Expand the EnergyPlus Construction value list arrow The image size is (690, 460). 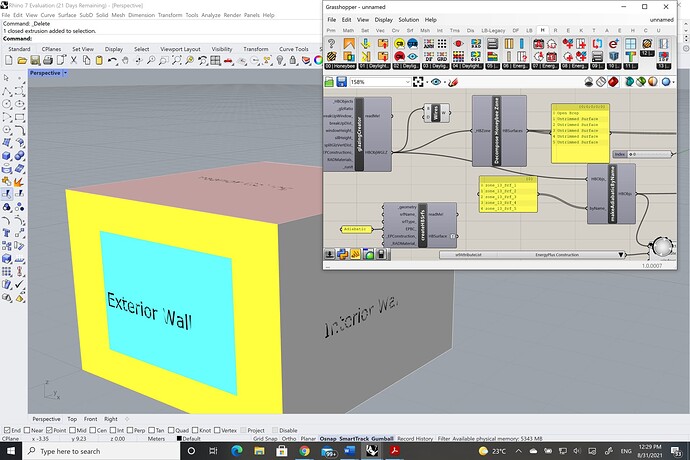pyautogui.click(x=620, y=255)
